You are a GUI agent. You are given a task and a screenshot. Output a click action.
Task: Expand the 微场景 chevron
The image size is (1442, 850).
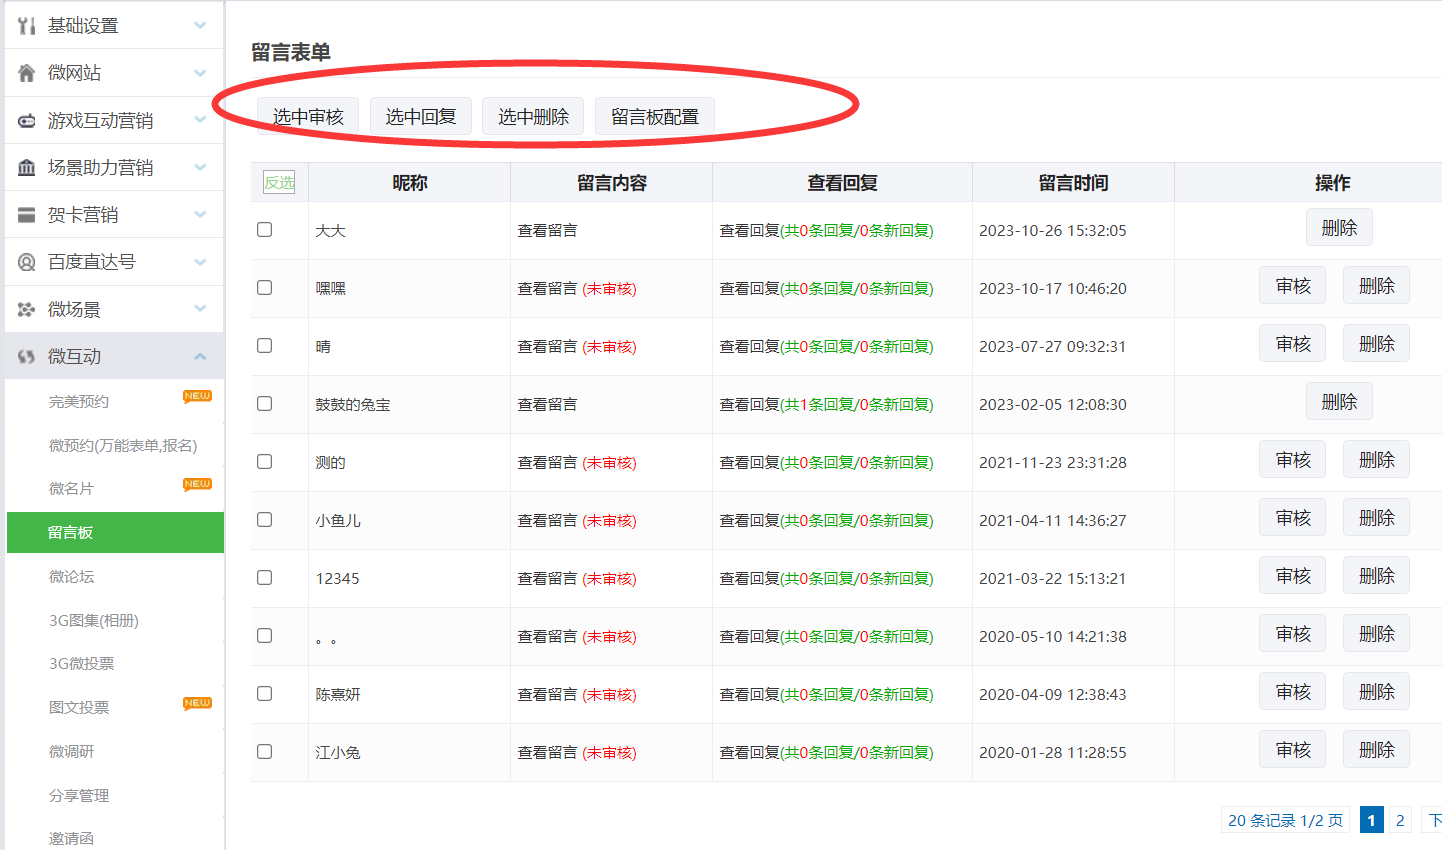200,309
